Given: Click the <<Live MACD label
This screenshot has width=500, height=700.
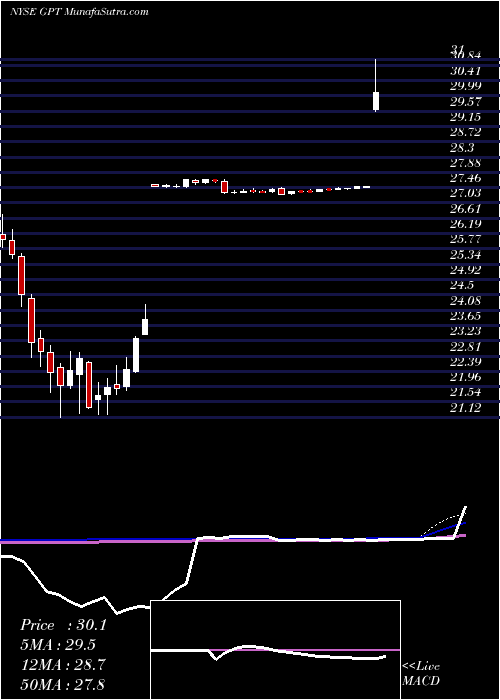Looking at the screenshot, I should [421, 674].
